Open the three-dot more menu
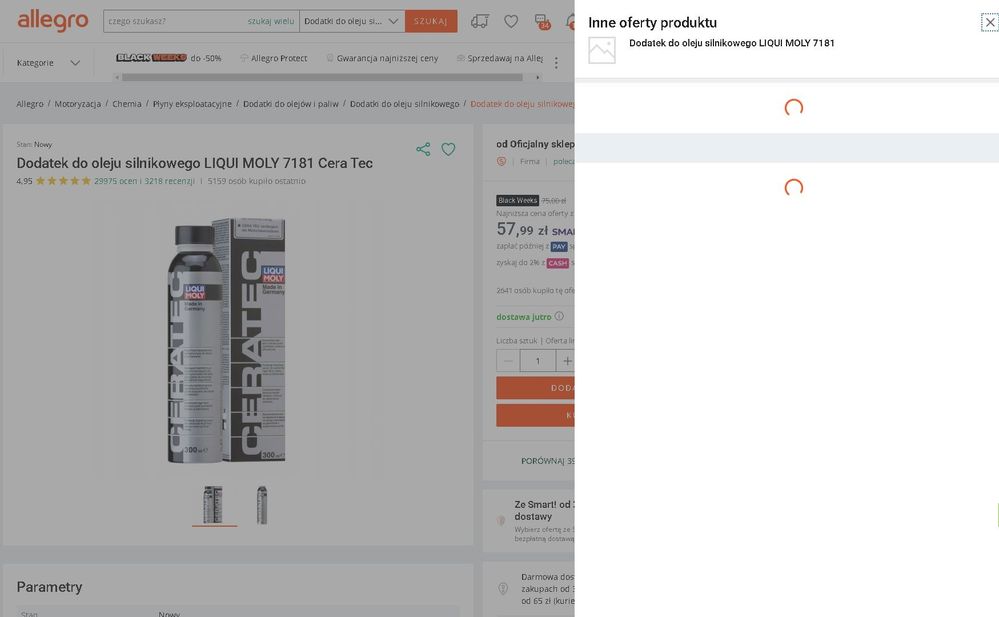Screen dimensions: 999x617 (x=556, y=63)
